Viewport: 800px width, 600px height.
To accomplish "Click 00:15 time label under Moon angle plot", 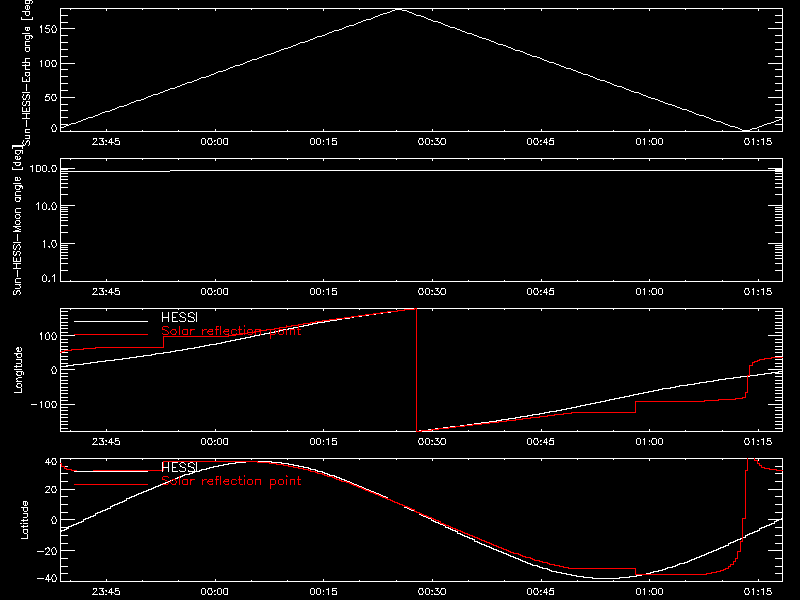I will [323, 292].
